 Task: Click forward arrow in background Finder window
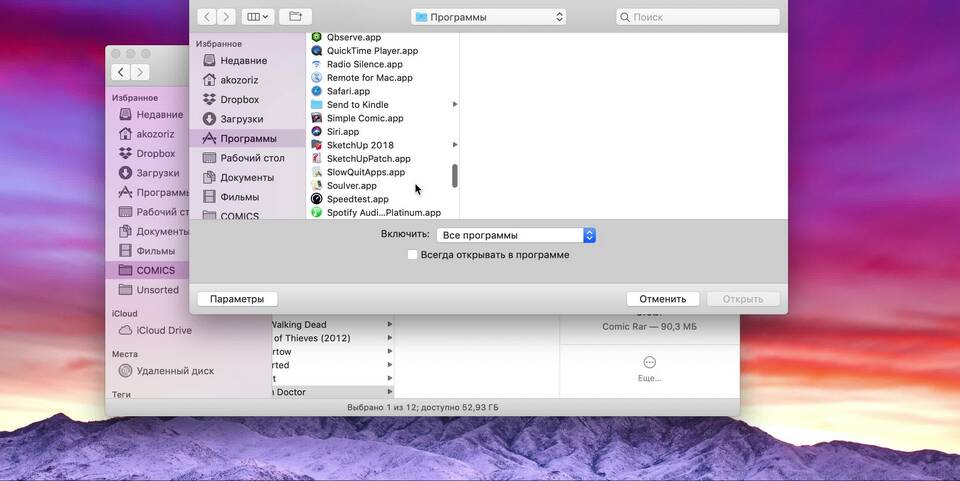(140, 73)
